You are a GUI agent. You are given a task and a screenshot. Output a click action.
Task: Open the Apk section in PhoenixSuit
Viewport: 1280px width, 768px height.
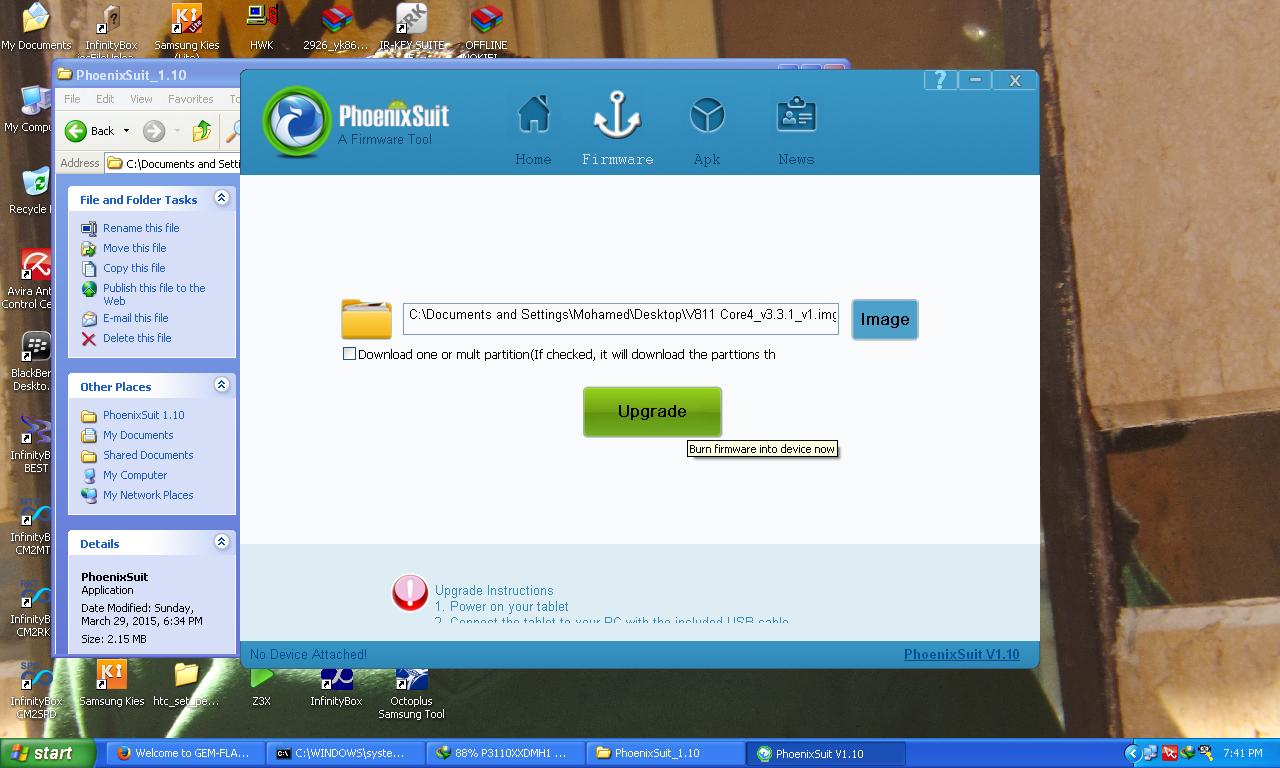707,131
